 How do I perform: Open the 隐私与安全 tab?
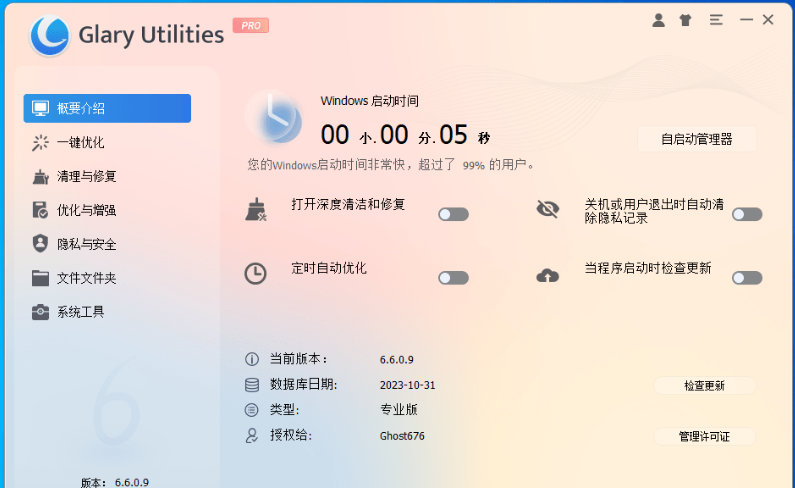tap(107, 244)
